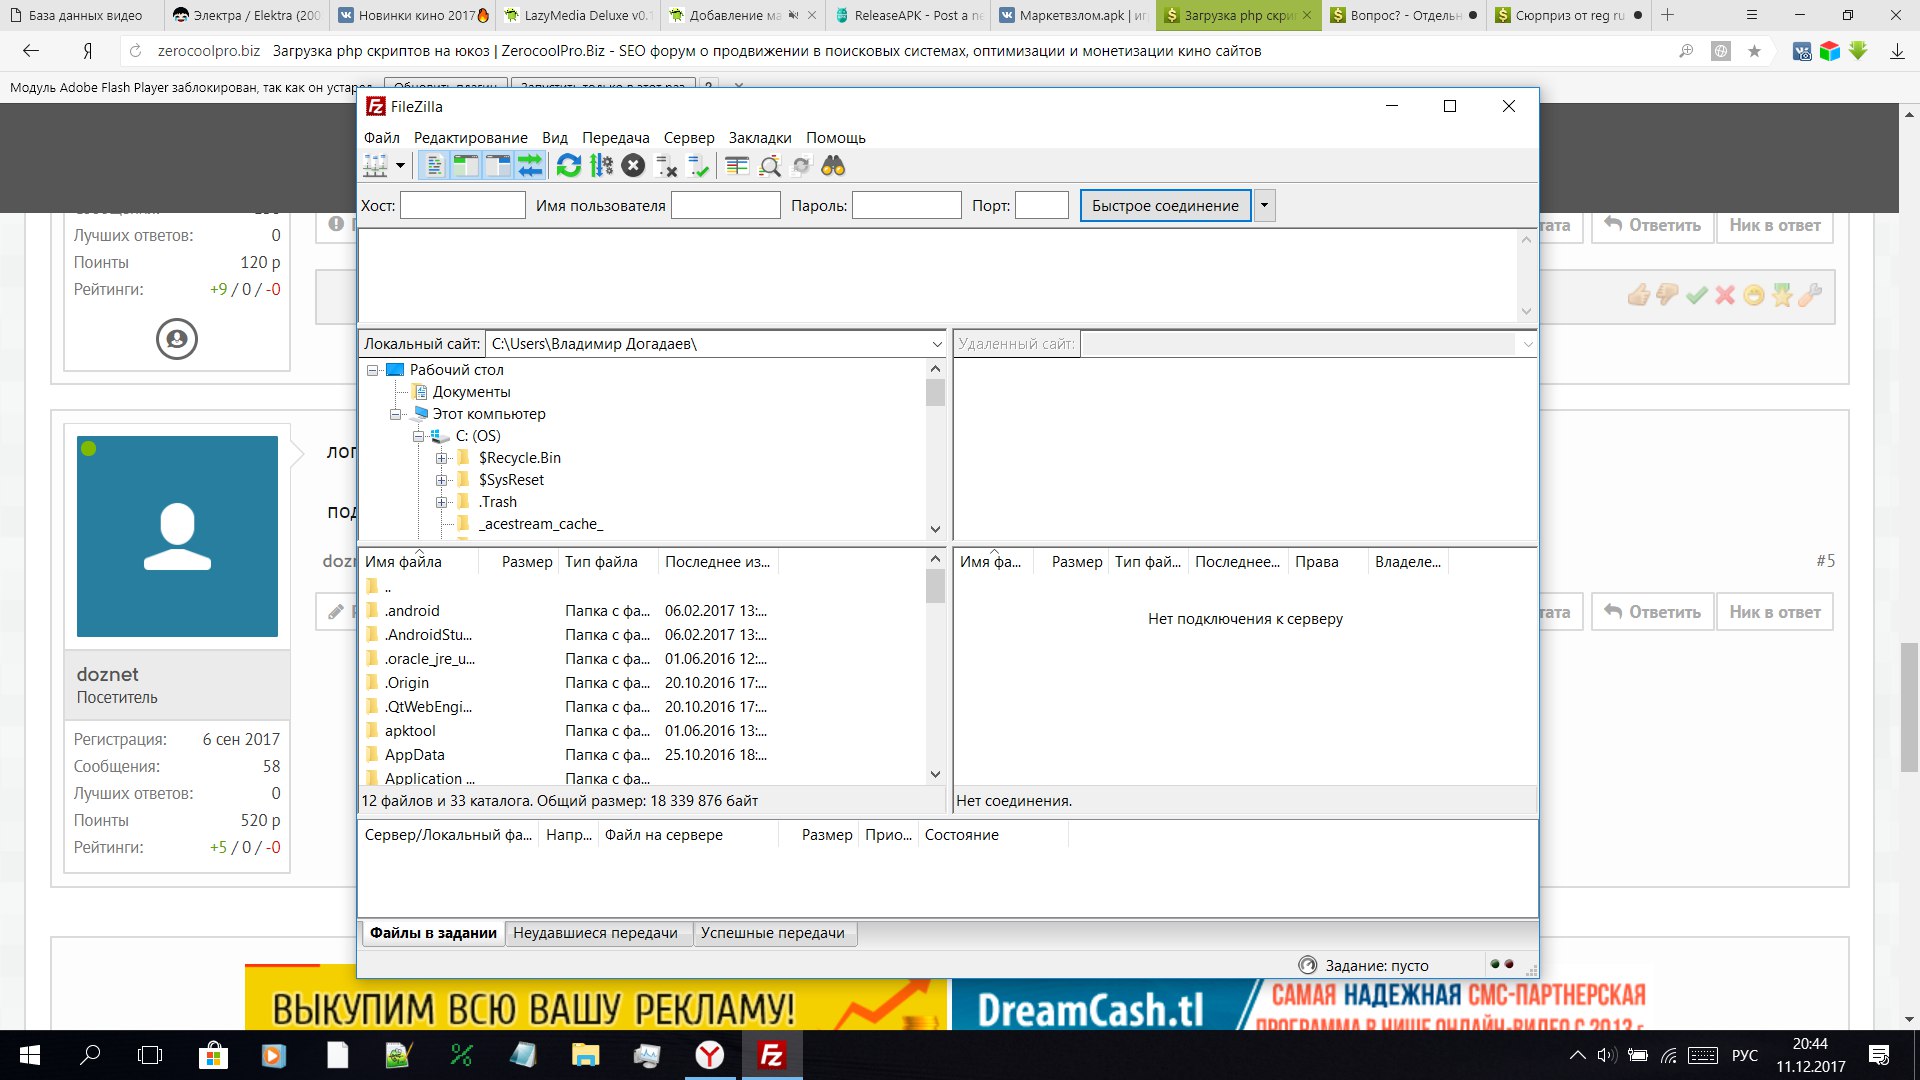Toggle the transfer queue display button
The width and height of the screenshot is (1920, 1080).
pos(530,166)
